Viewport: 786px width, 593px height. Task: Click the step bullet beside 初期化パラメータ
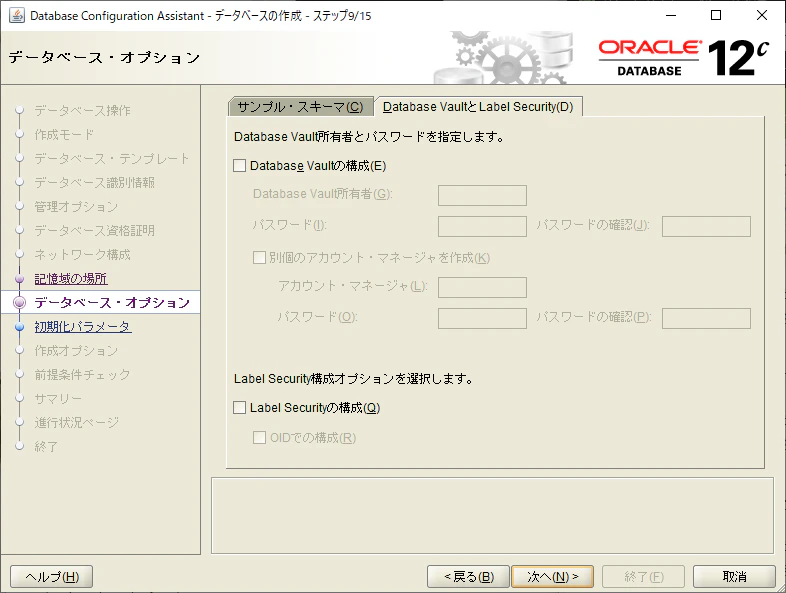[x=20, y=327]
